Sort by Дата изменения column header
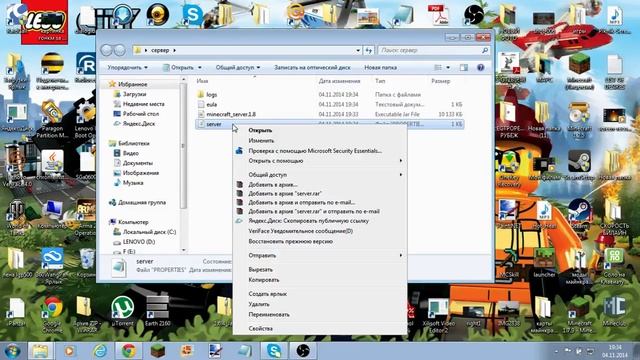 (x=339, y=81)
